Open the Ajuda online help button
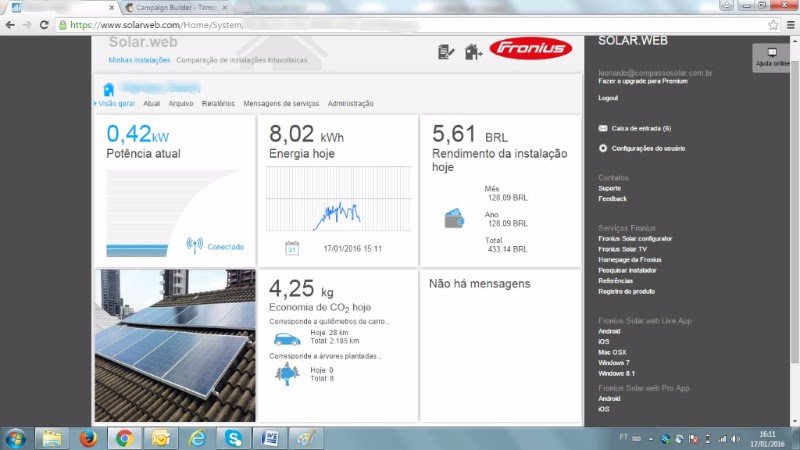The width and height of the screenshot is (800, 450). (x=771, y=57)
